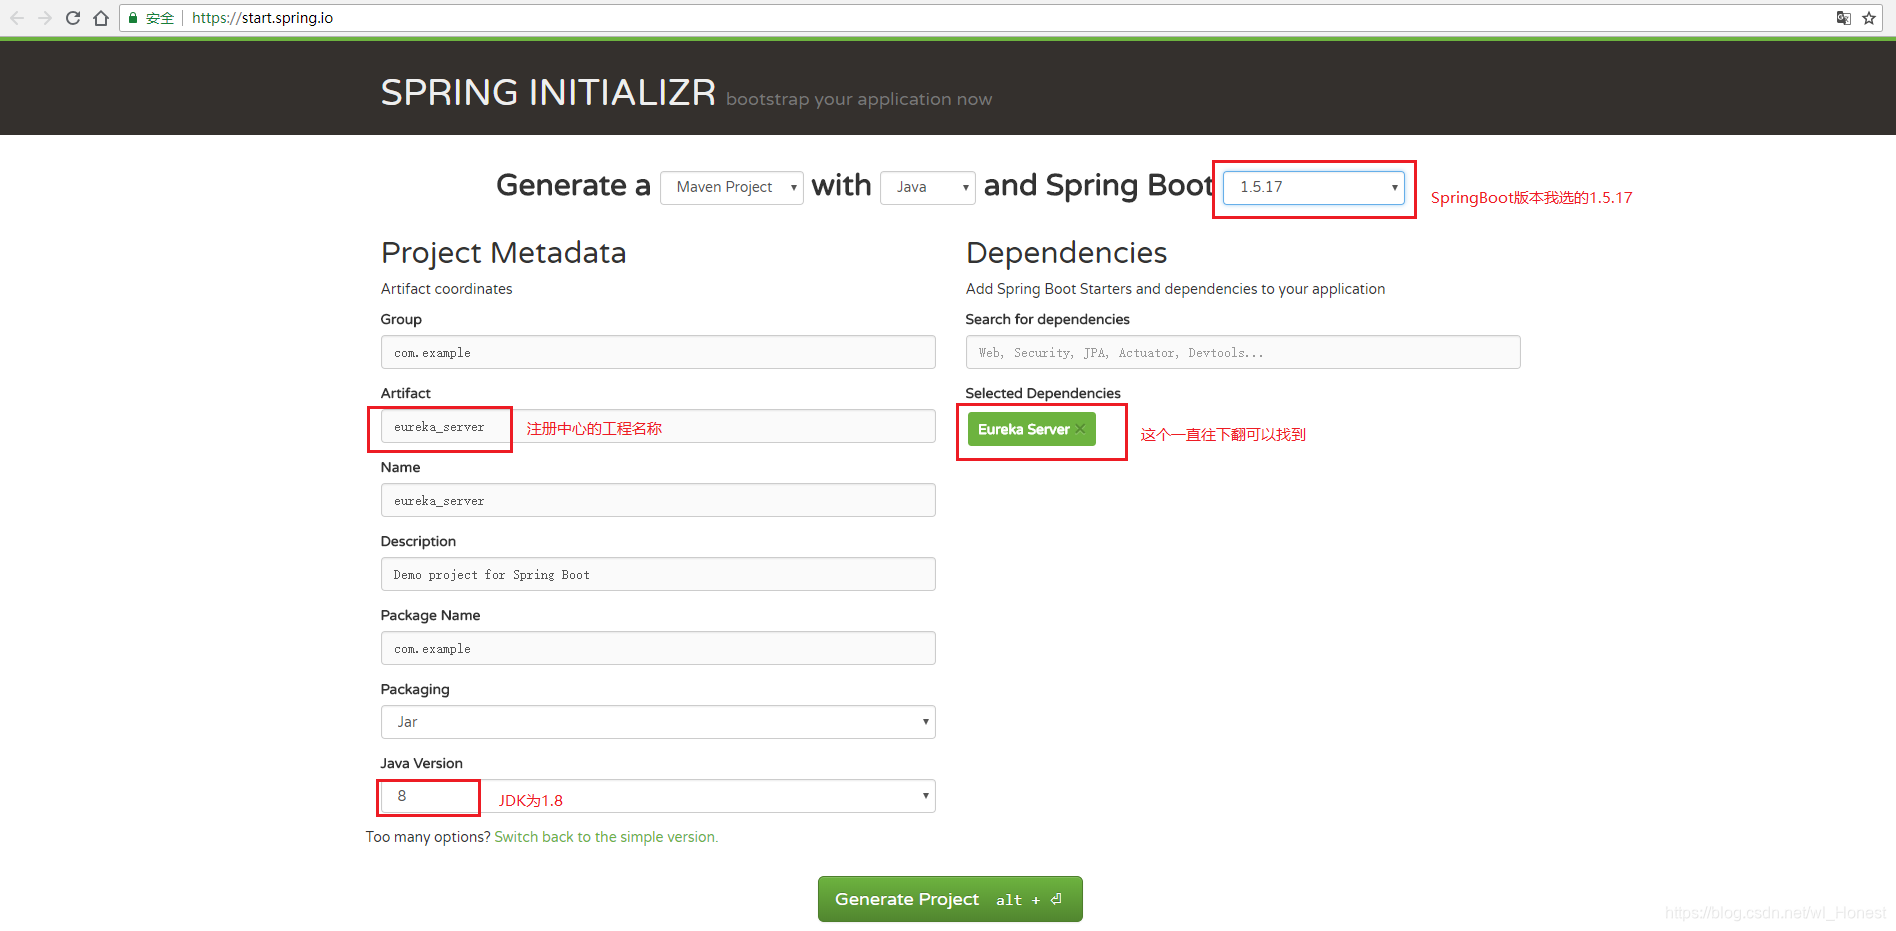Click the Group input field
Image resolution: width=1896 pixels, height=931 pixels.
coord(658,352)
